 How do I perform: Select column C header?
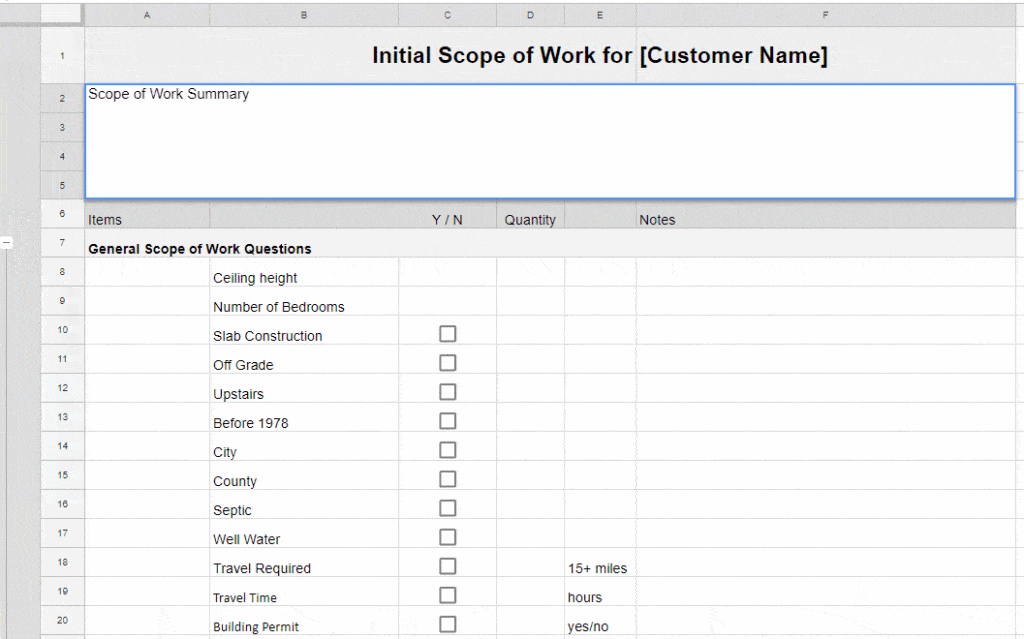pos(447,14)
